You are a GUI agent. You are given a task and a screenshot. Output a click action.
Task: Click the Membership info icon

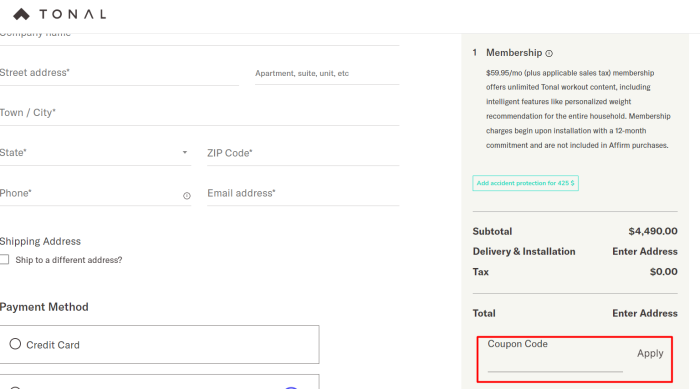(549, 54)
